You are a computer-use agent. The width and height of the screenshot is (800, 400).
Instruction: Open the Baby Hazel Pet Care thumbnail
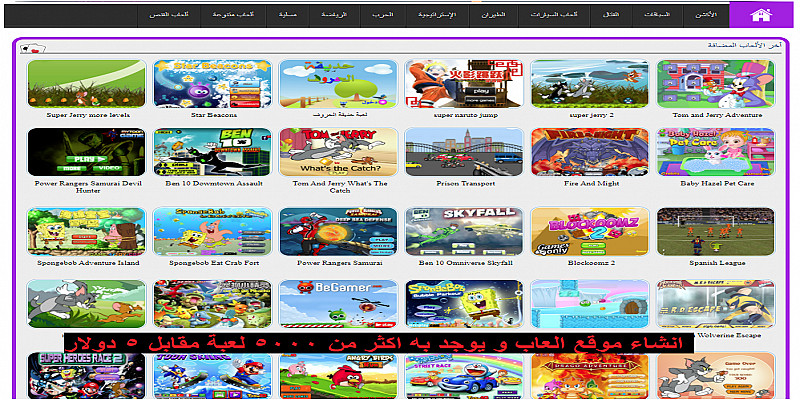pos(716,152)
